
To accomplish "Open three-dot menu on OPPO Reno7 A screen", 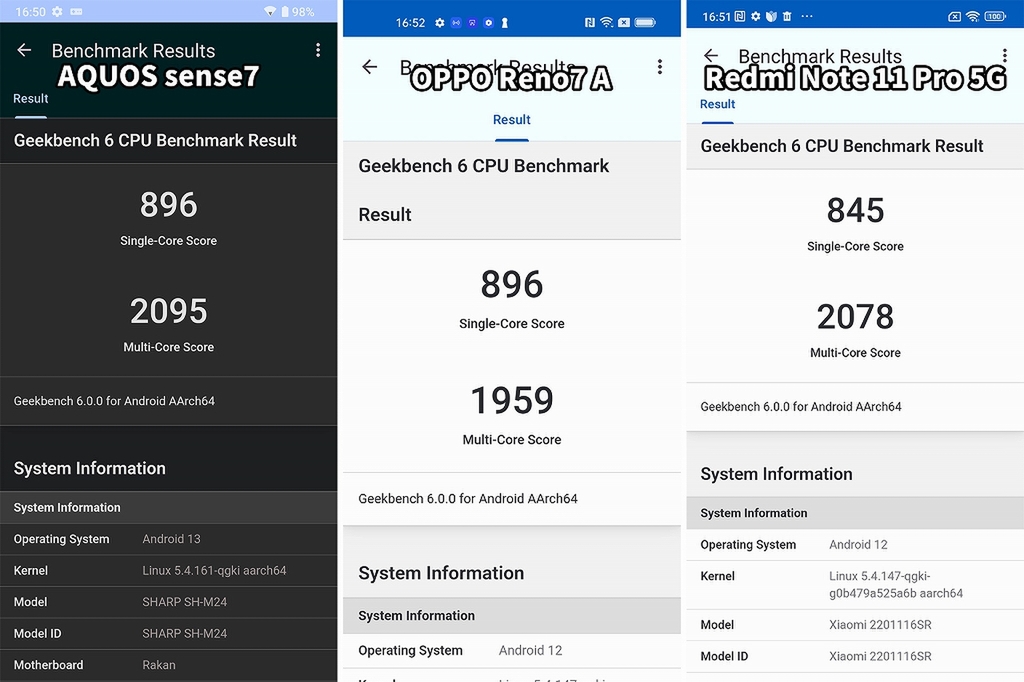I will (660, 66).
